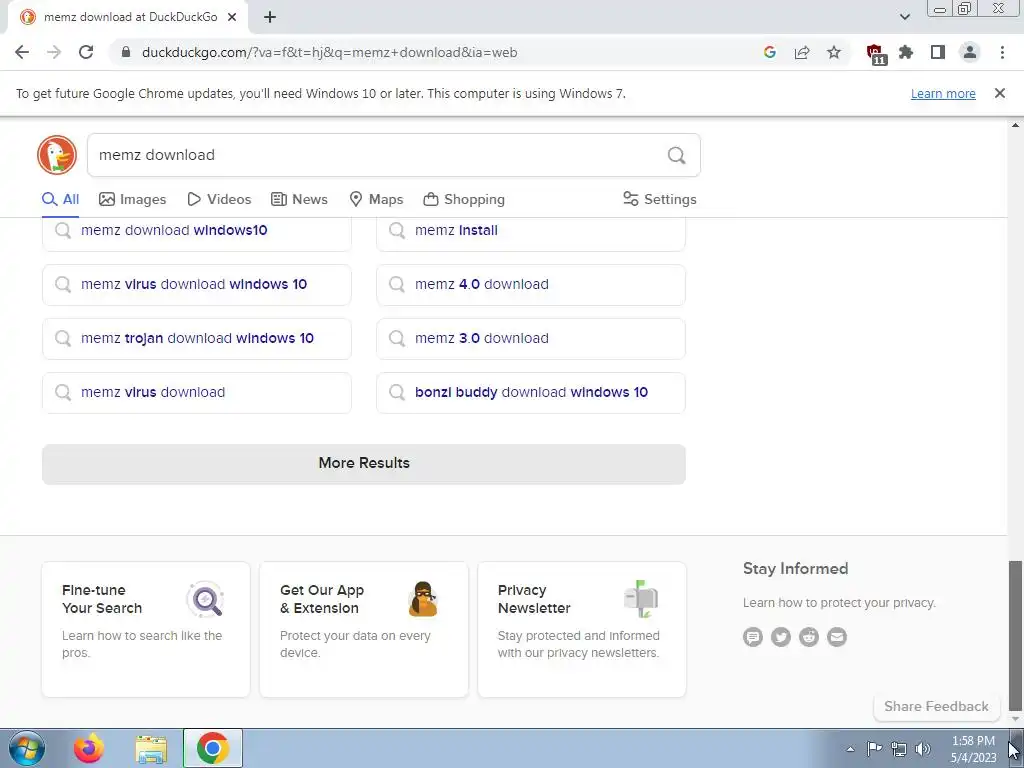The height and width of the screenshot is (768, 1024).
Task: Click the magnifier search button in search box
Action: point(677,155)
